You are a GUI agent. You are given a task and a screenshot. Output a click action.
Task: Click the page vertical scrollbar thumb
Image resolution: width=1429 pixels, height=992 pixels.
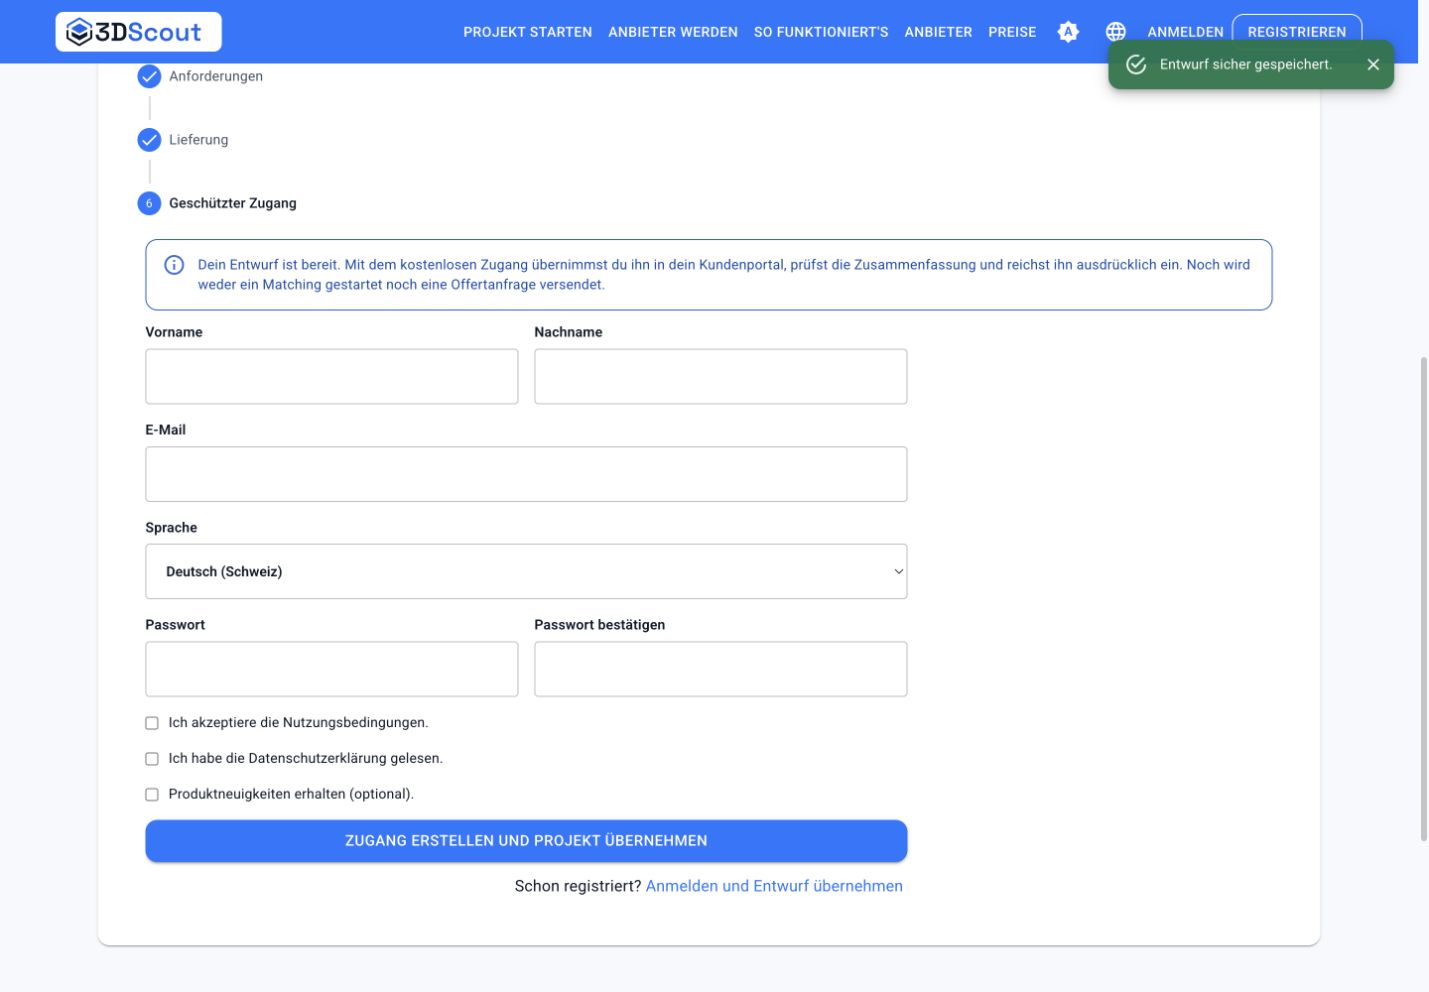point(1424,598)
